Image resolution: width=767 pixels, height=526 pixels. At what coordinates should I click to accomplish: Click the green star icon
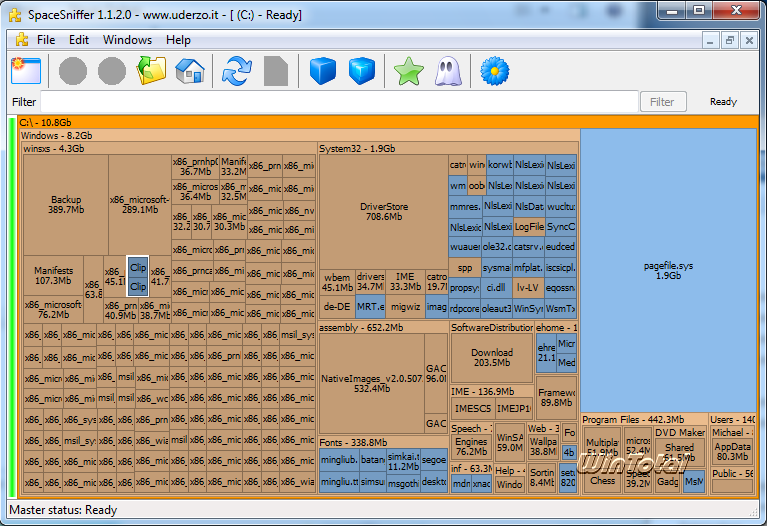click(408, 71)
